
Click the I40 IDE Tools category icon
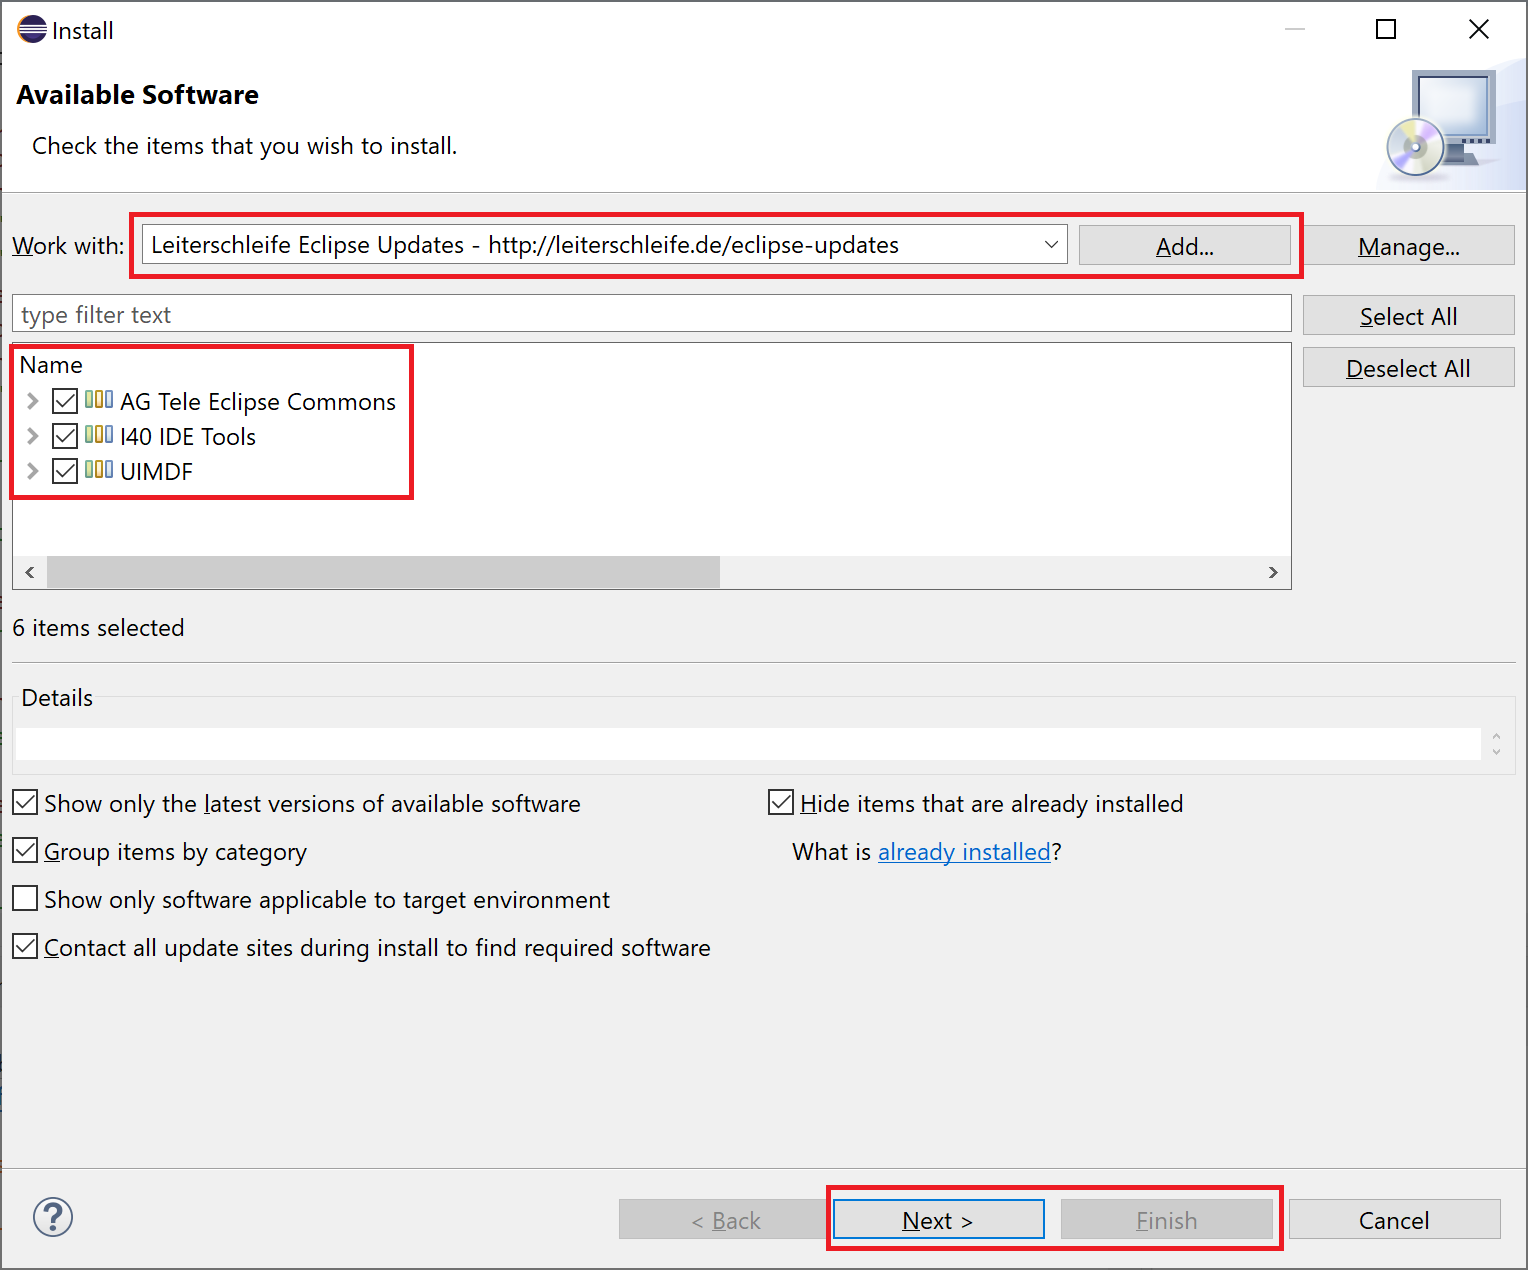coord(99,435)
